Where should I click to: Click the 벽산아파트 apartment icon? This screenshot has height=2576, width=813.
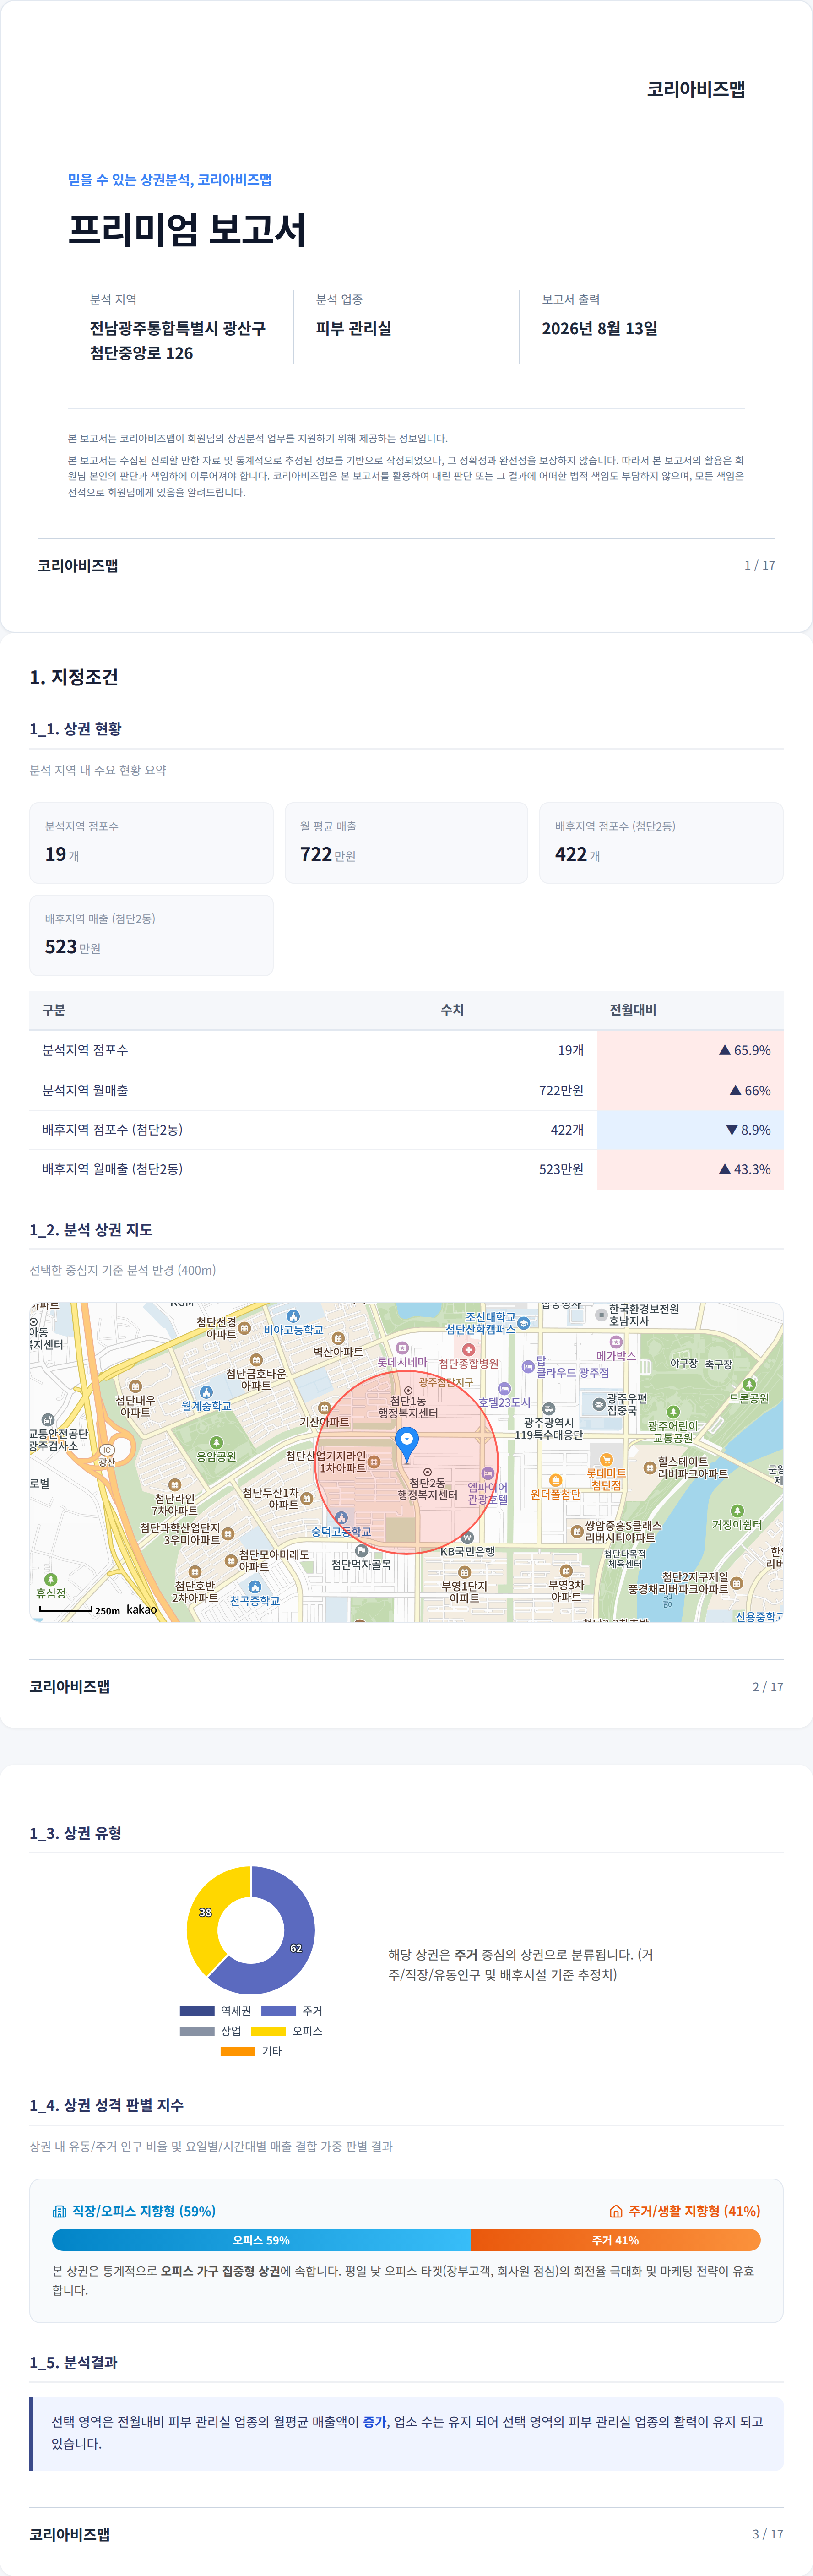click(x=338, y=1338)
